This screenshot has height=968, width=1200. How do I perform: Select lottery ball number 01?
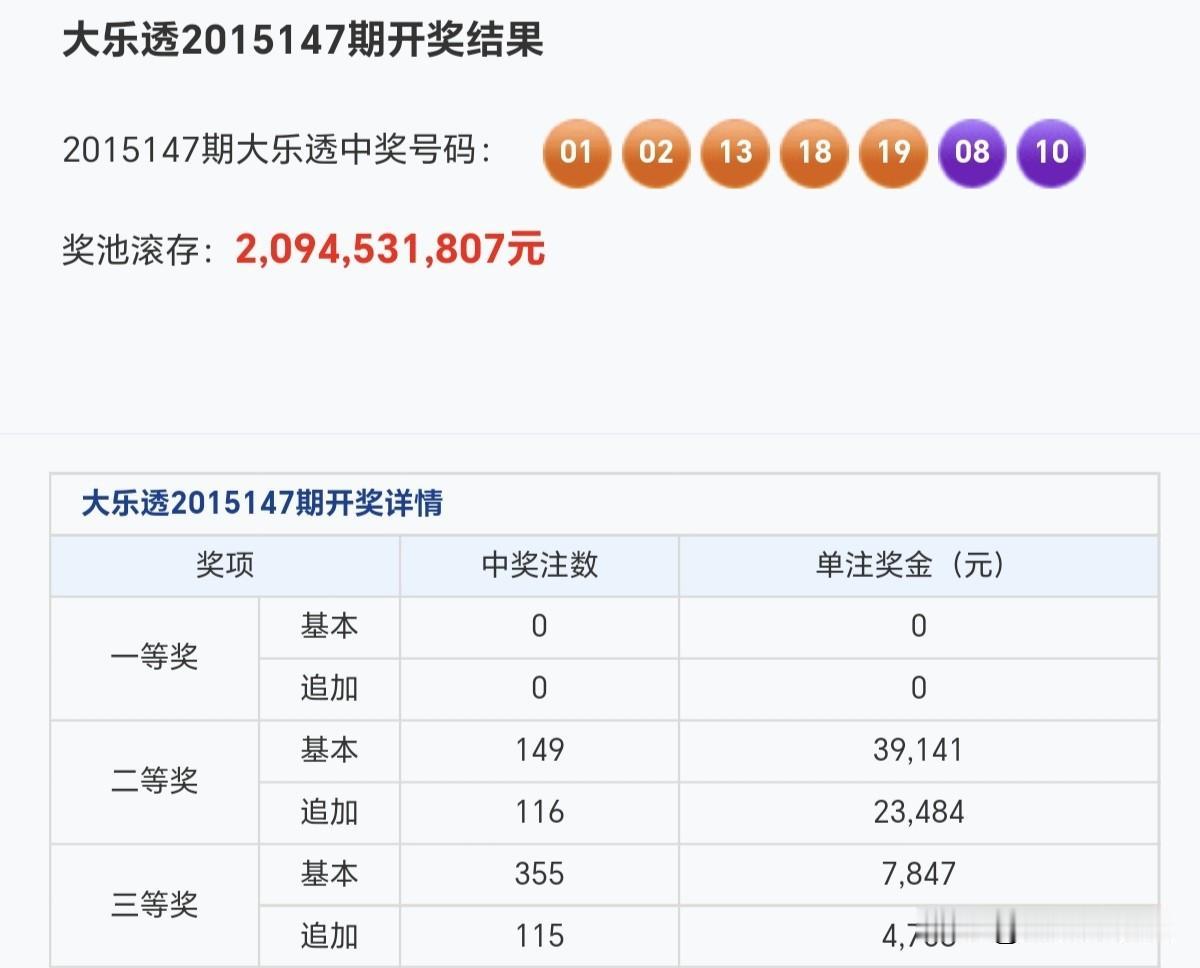click(576, 153)
